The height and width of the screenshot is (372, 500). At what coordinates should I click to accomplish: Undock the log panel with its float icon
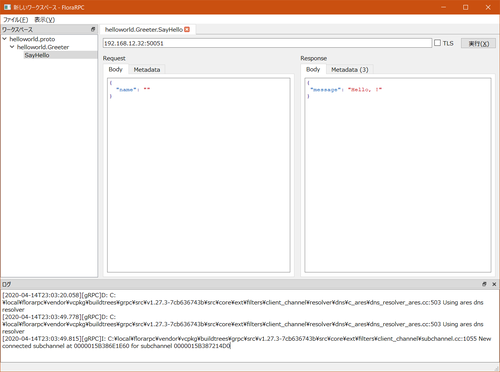(484, 284)
